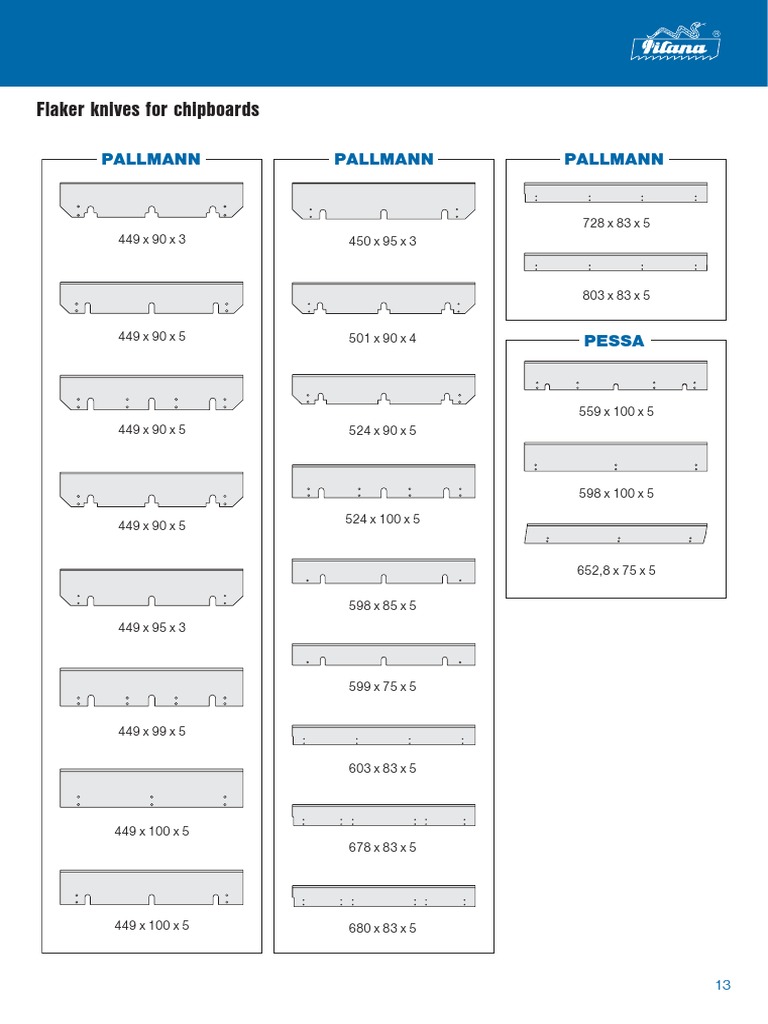Click the 728 x 83 x 5 knife diagram
This screenshot has width=768, height=1024.
pos(616,193)
